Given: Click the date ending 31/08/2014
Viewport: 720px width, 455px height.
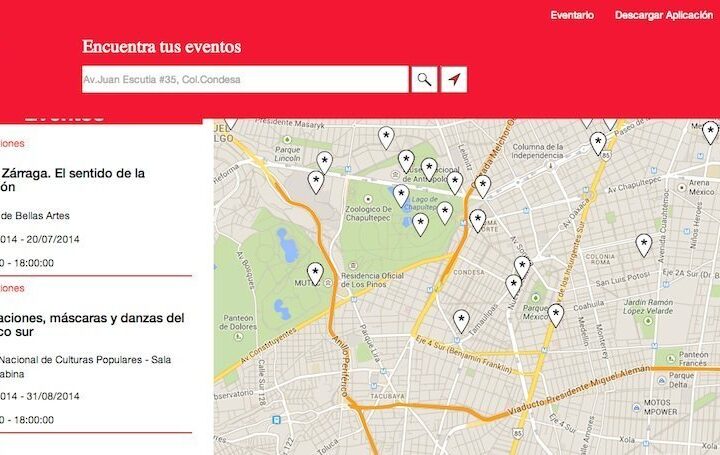Looking at the screenshot, I should (x=39, y=396).
